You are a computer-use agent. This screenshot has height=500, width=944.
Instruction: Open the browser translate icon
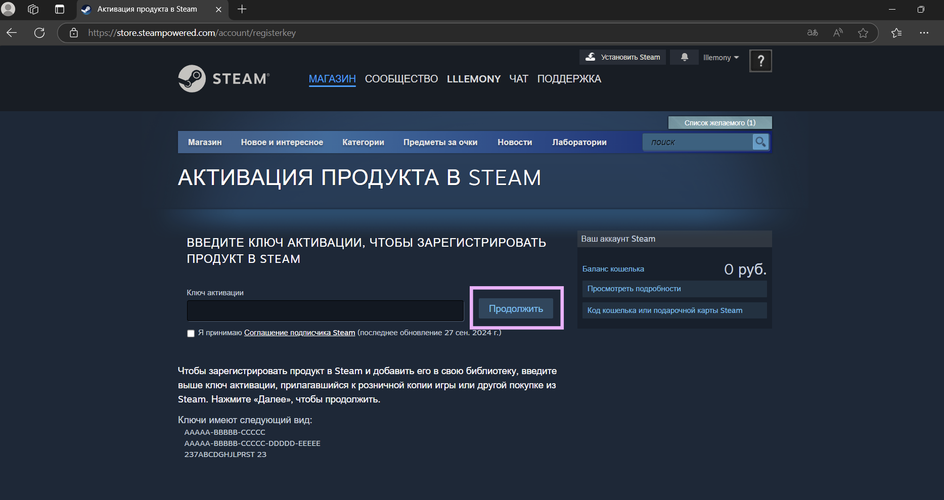tap(812, 33)
